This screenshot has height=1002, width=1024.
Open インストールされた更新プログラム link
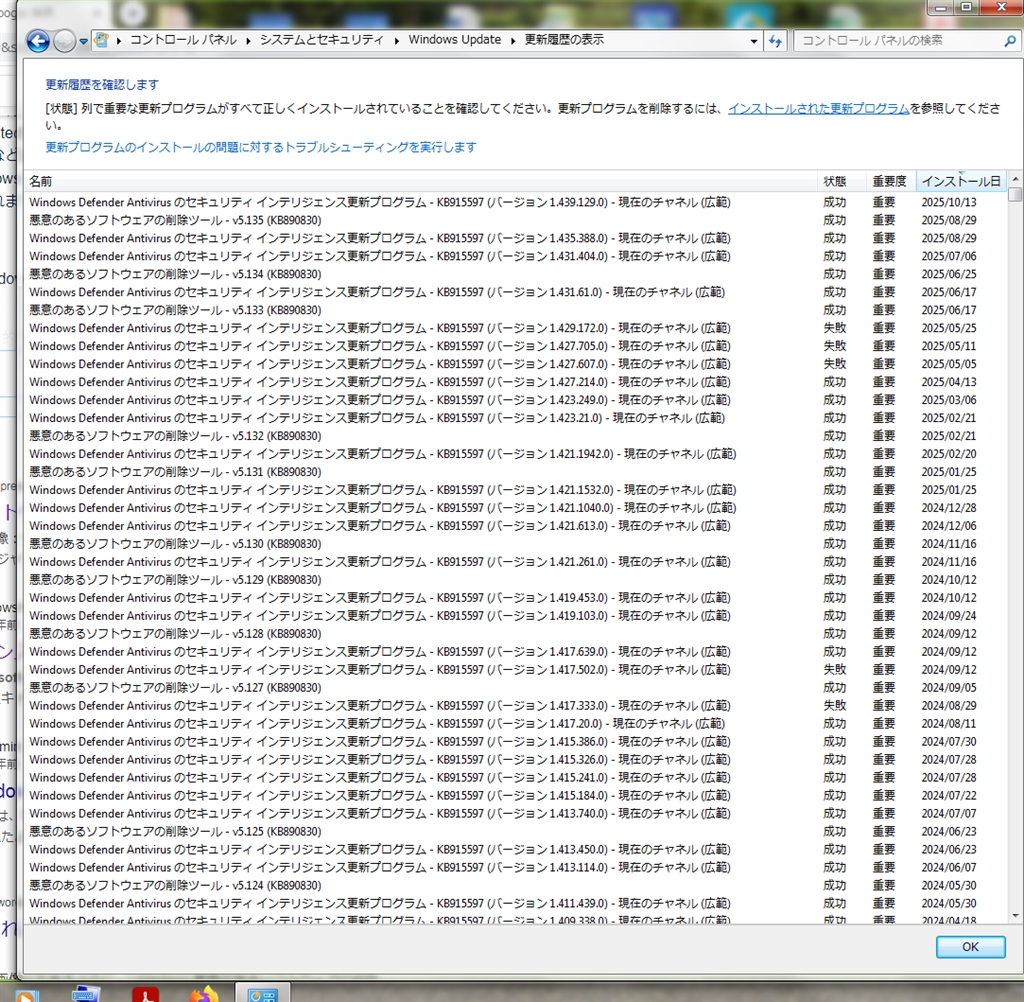click(x=818, y=108)
